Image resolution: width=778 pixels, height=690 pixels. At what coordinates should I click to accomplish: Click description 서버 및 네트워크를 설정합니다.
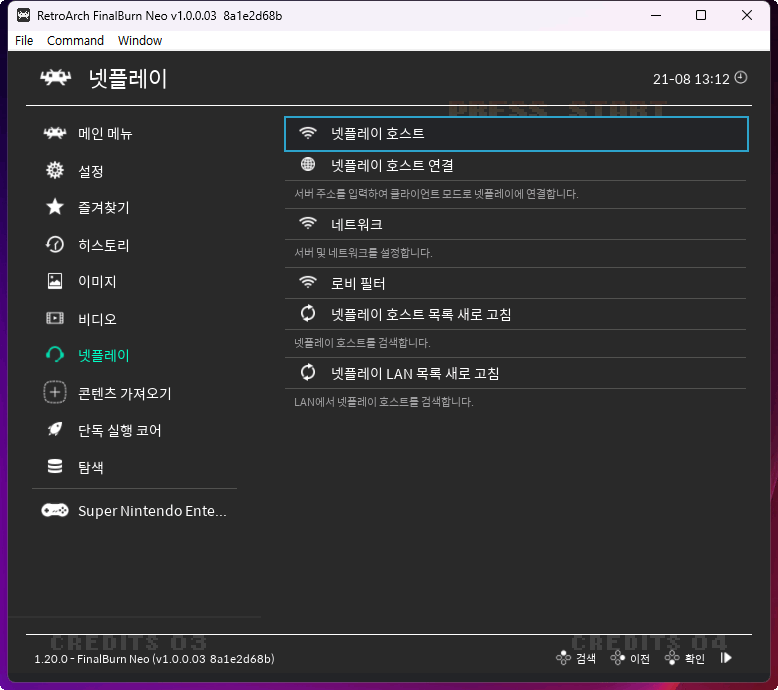363,252
